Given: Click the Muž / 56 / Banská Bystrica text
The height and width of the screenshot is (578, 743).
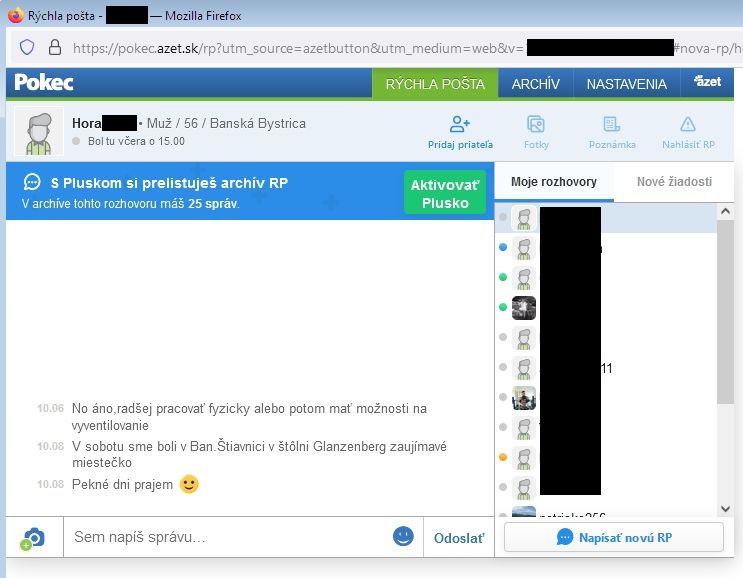Looking at the screenshot, I should point(226,124).
